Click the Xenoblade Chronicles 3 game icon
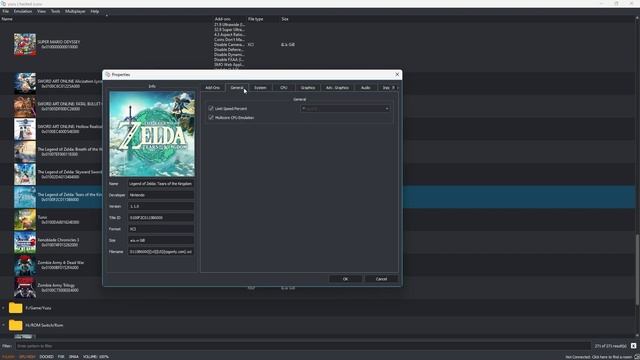This screenshot has height=360, width=640. [25, 242]
